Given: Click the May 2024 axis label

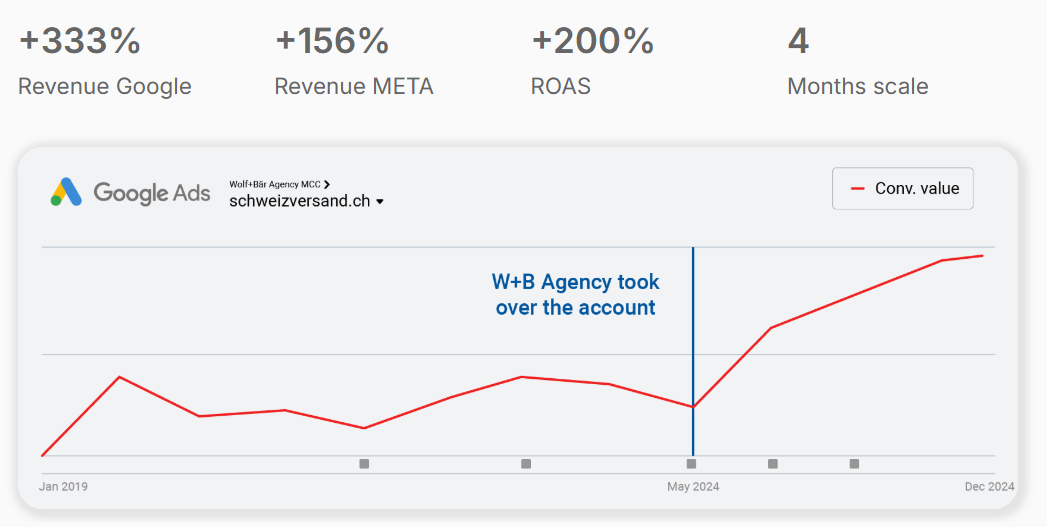Looking at the screenshot, I should click(x=693, y=486).
